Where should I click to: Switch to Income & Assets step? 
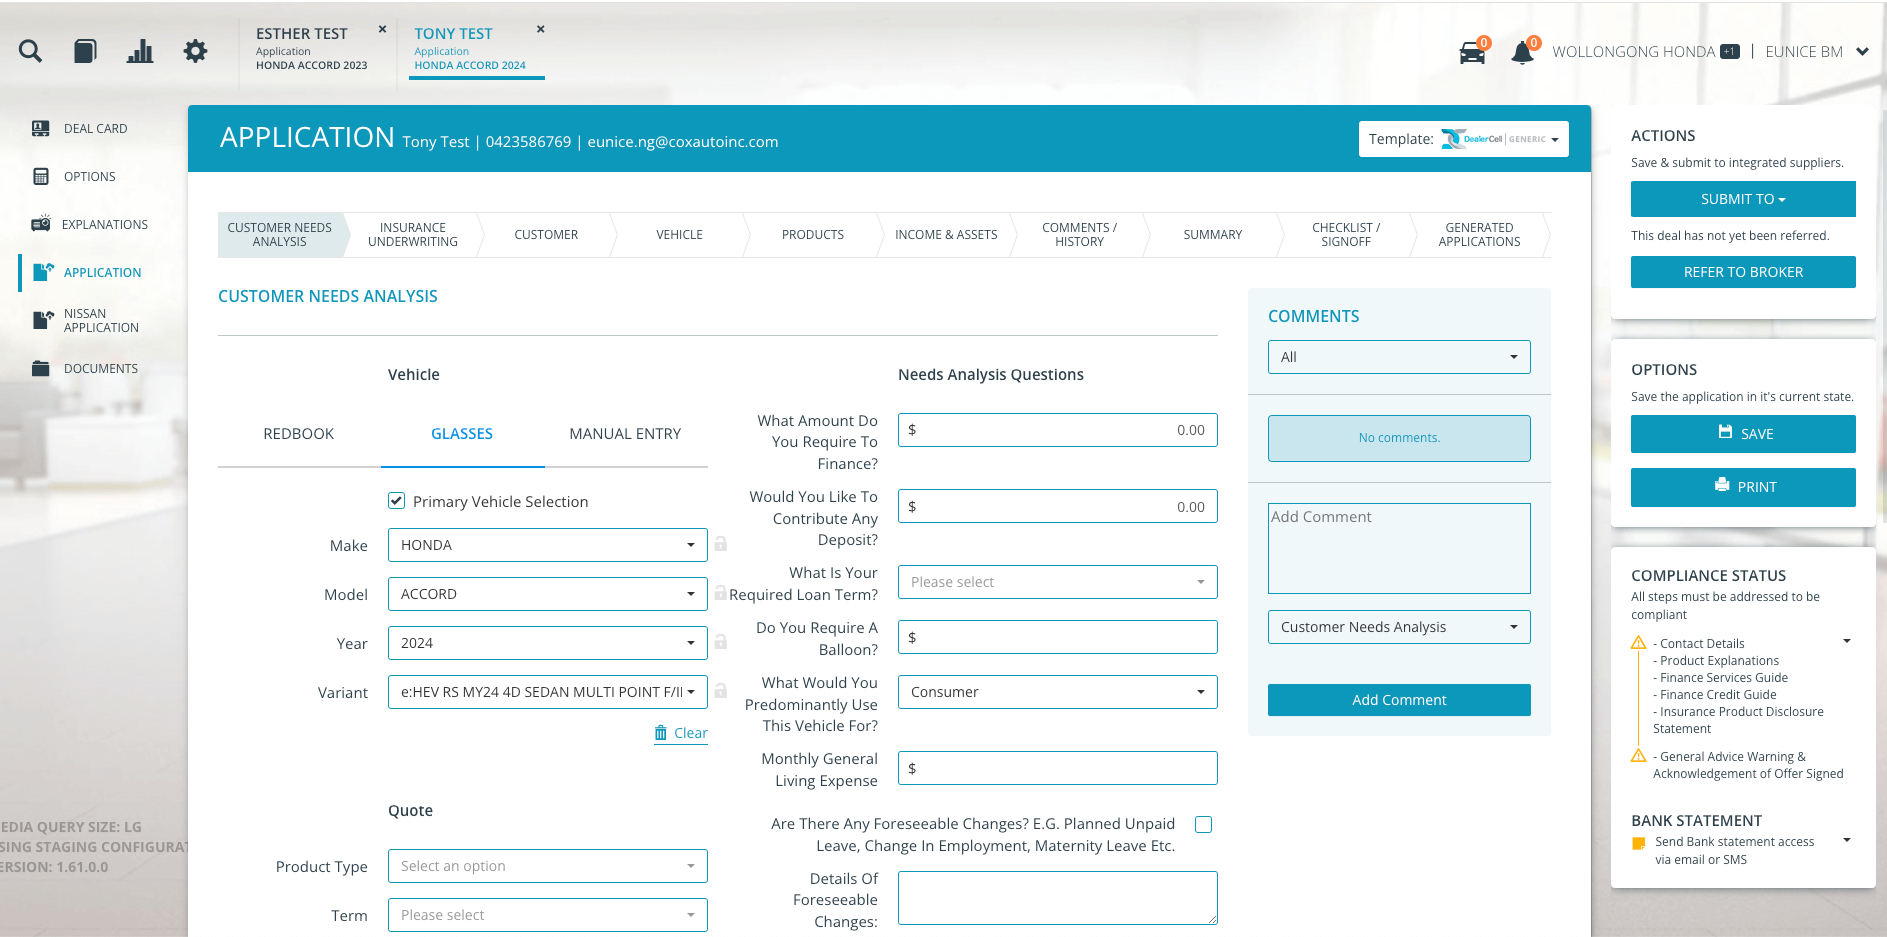pos(946,235)
